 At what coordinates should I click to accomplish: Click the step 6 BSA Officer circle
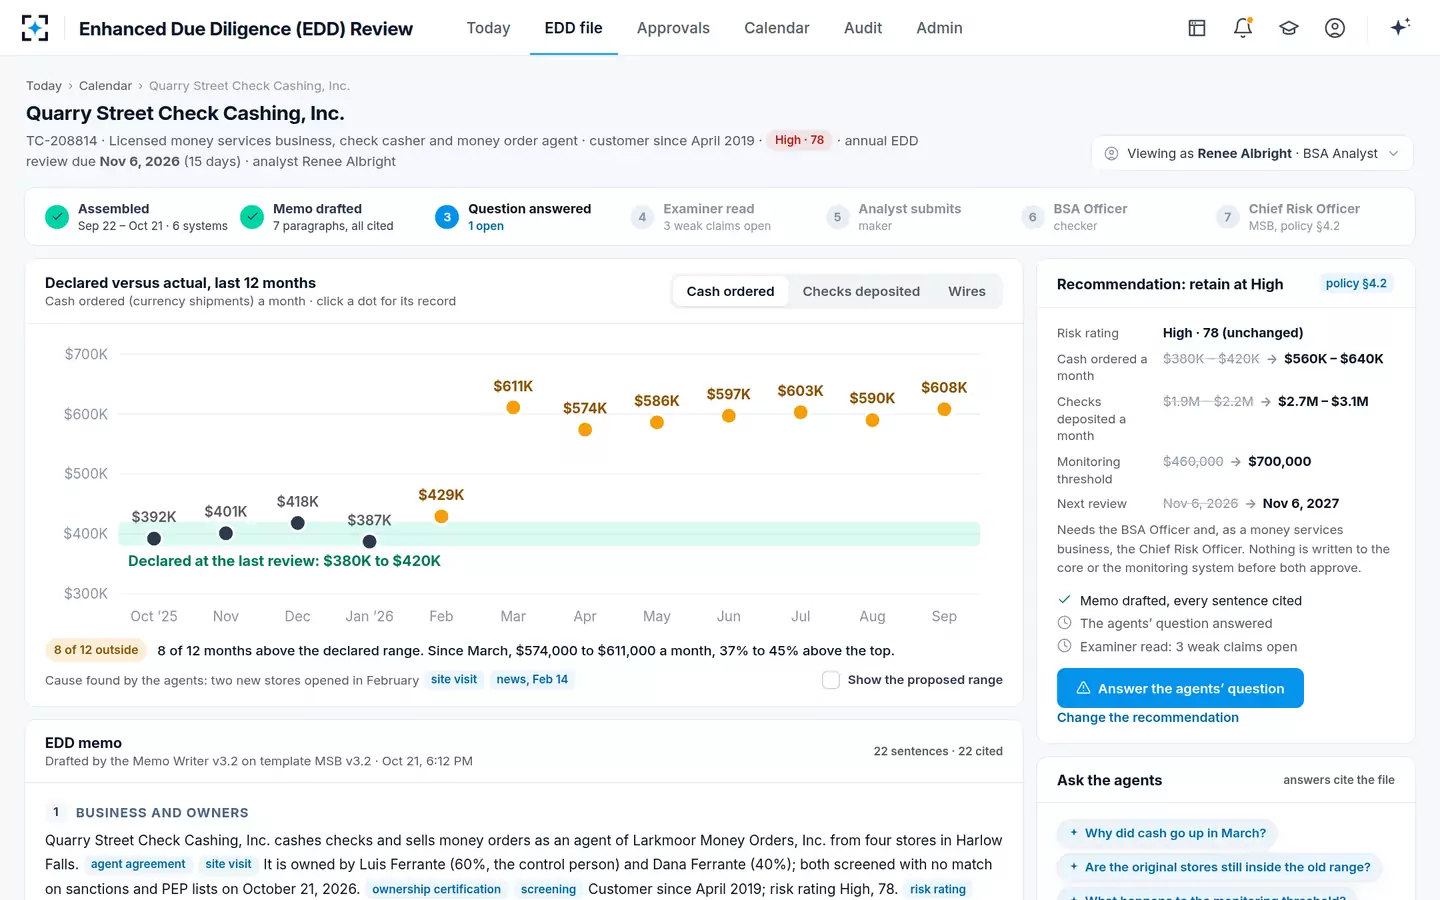click(1032, 216)
